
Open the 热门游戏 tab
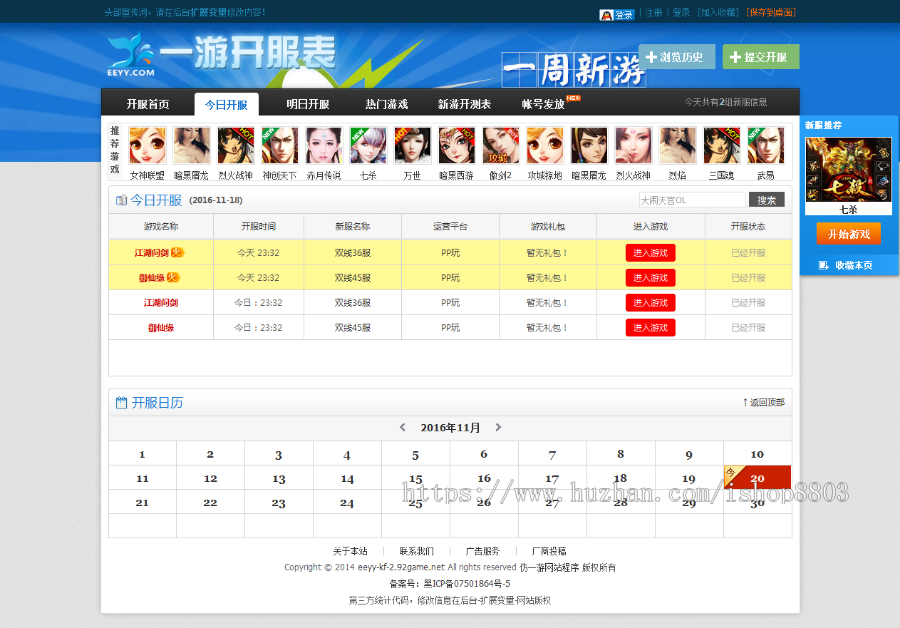(386, 104)
